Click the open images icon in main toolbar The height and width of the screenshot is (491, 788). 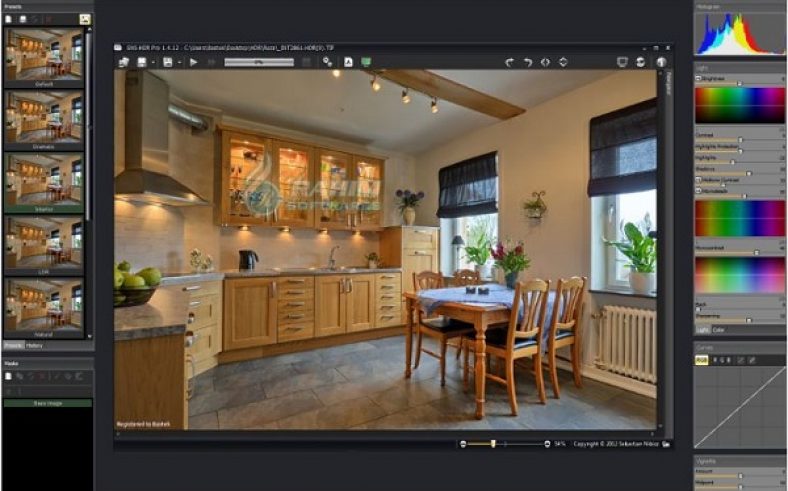pyautogui.click(x=123, y=62)
